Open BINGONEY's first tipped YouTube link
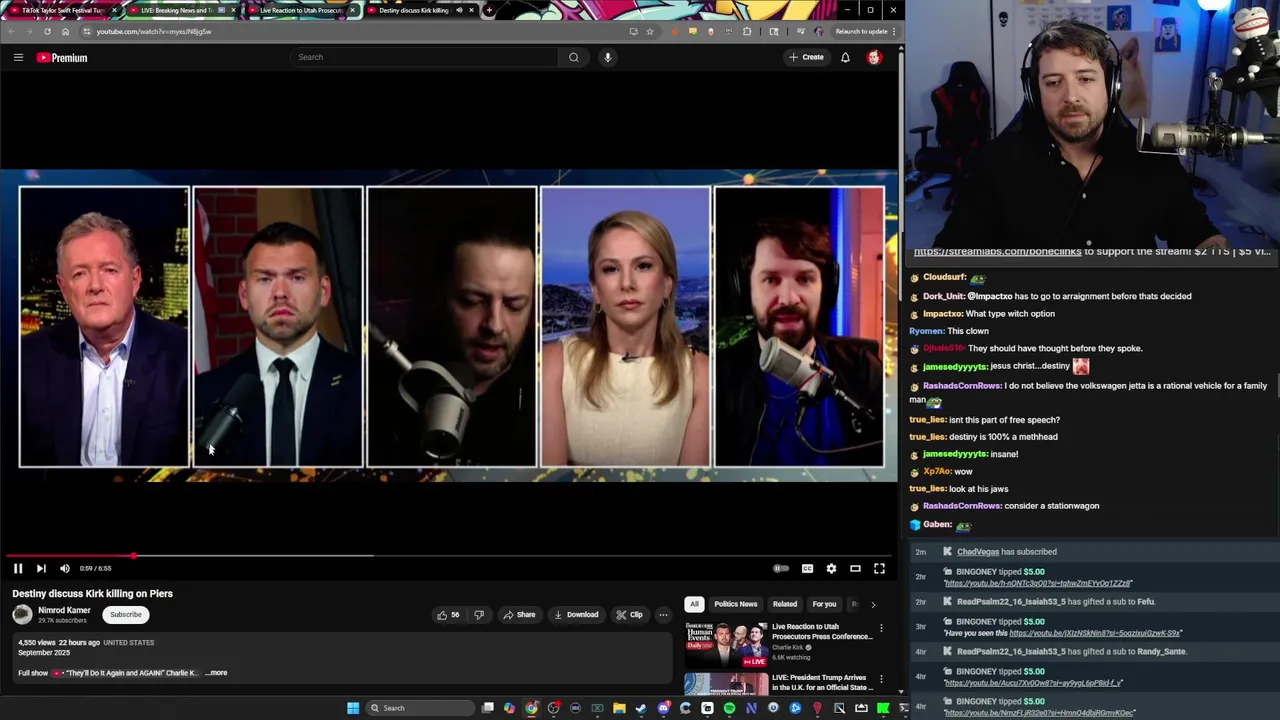Image resolution: width=1280 pixels, height=720 pixels. pyautogui.click(x=1038, y=583)
